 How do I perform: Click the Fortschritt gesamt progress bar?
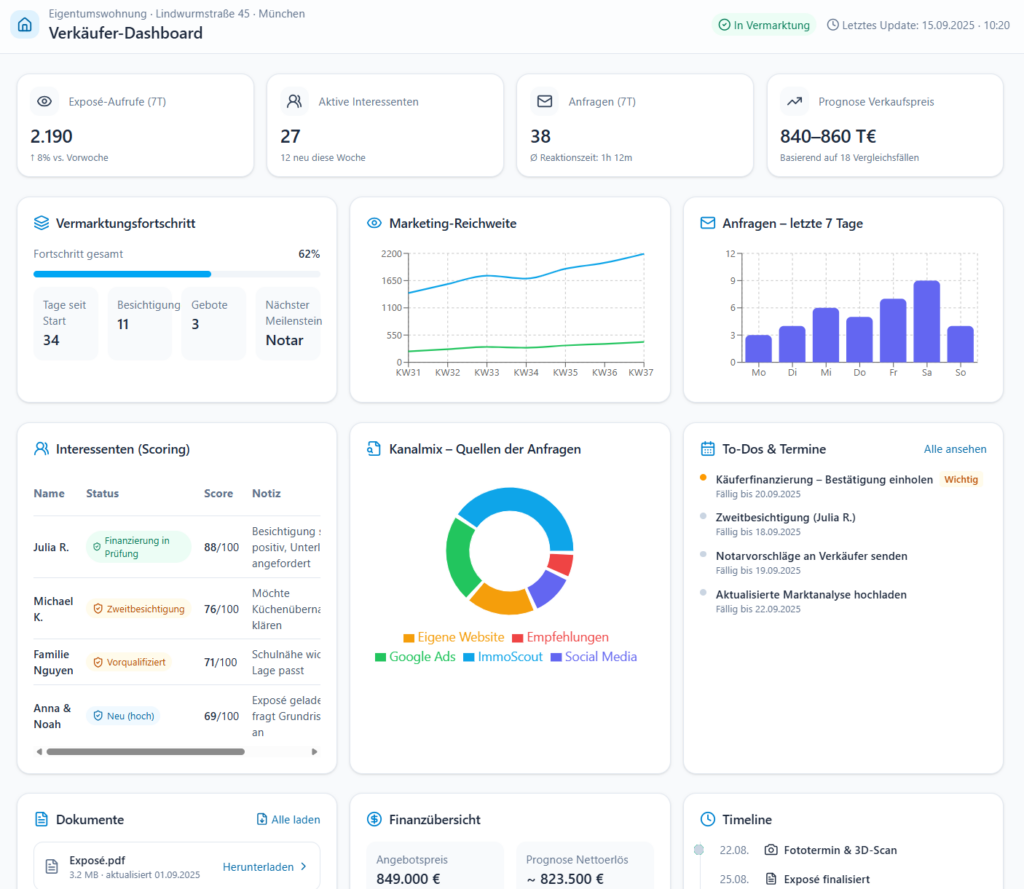177,273
